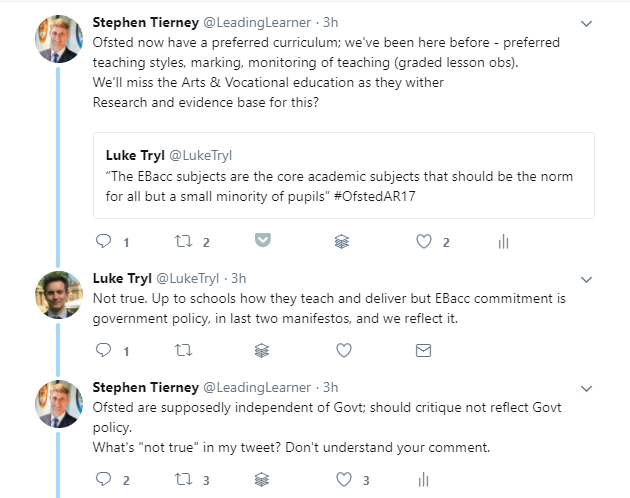Viewport: 630px width, 498px height.
Task: Like the last tweet with 3 likes
Action: pos(343,480)
